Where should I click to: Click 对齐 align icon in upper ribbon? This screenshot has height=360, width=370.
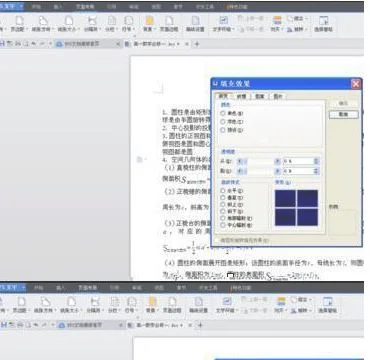[x=276, y=21]
